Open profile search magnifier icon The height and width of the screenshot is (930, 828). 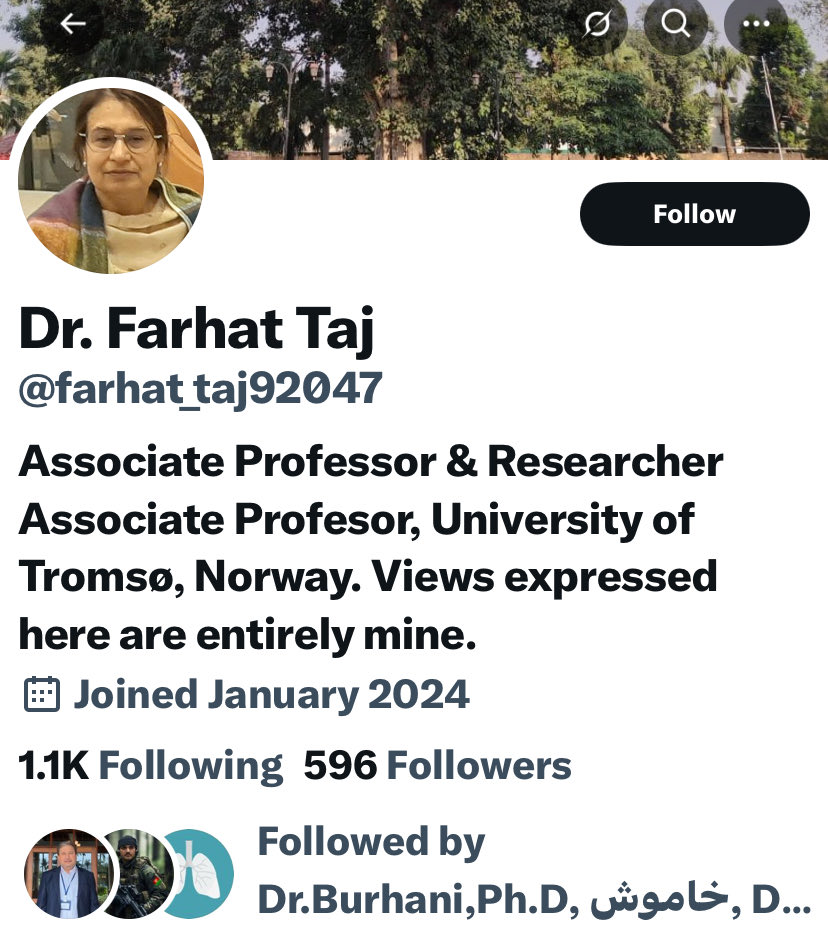(x=676, y=24)
